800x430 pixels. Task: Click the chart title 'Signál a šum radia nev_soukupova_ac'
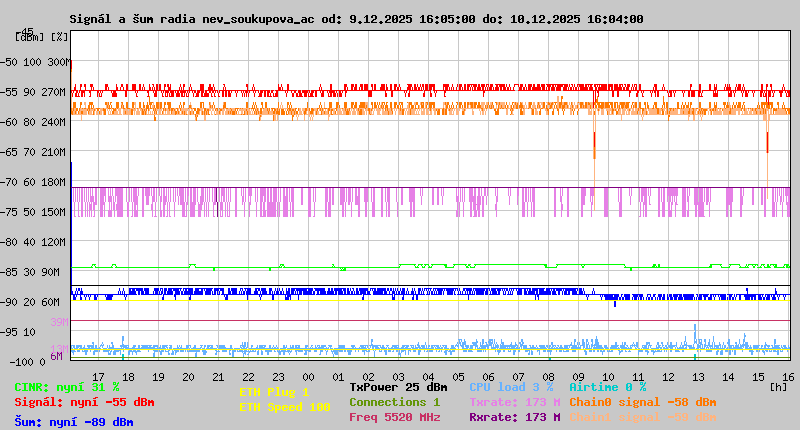[192, 19]
